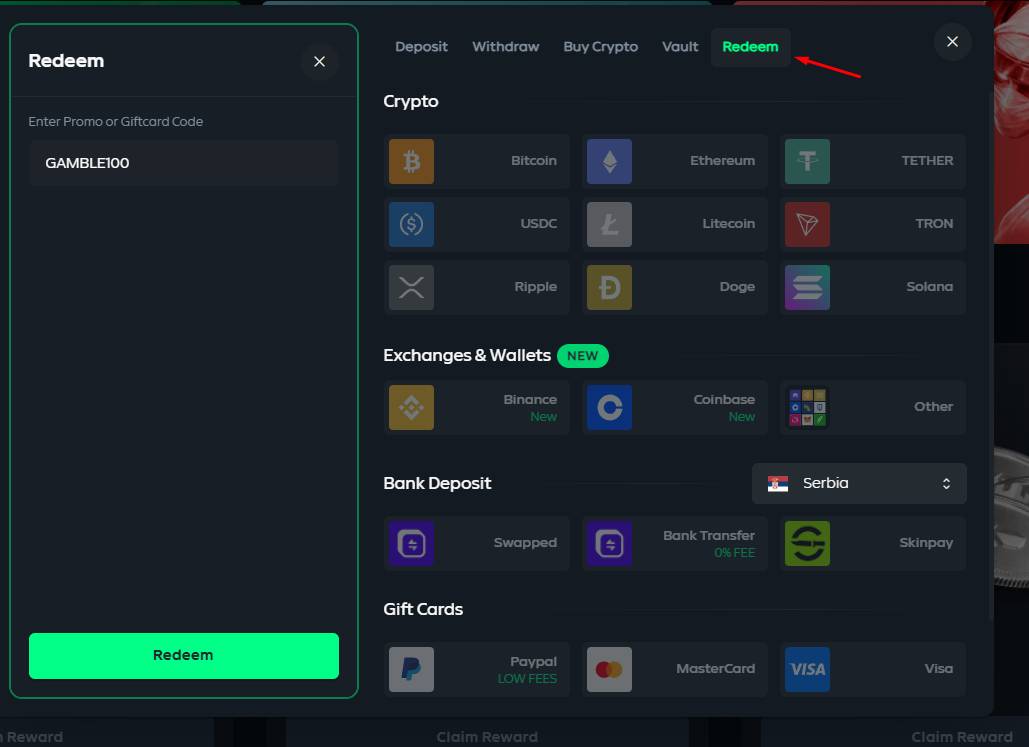This screenshot has width=1029, height=747.
Task: Click the Bitcoin label
Action: pyautogui.click(x=534, y=161)
